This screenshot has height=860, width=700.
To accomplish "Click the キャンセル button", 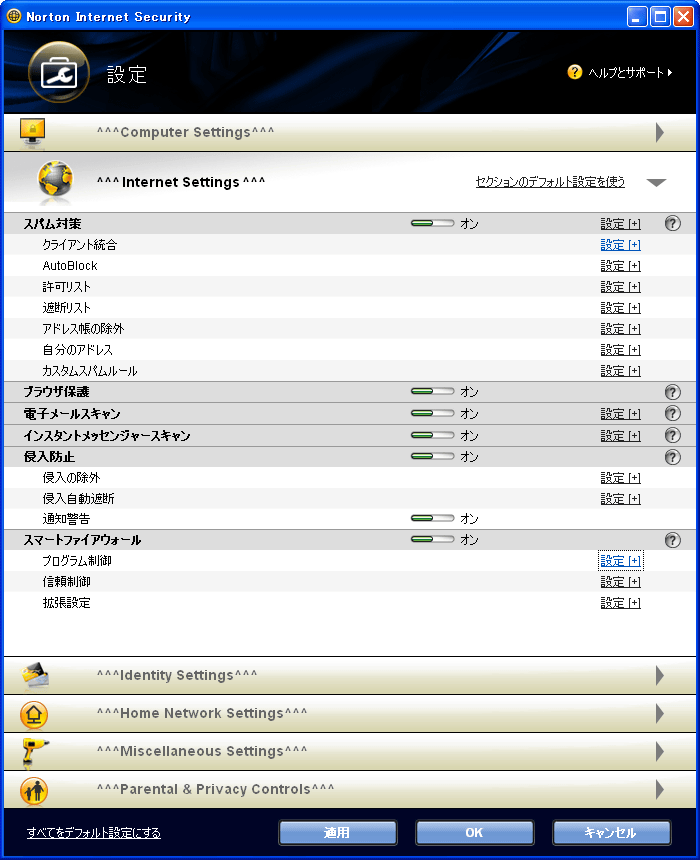I will (x=611, y=833).
